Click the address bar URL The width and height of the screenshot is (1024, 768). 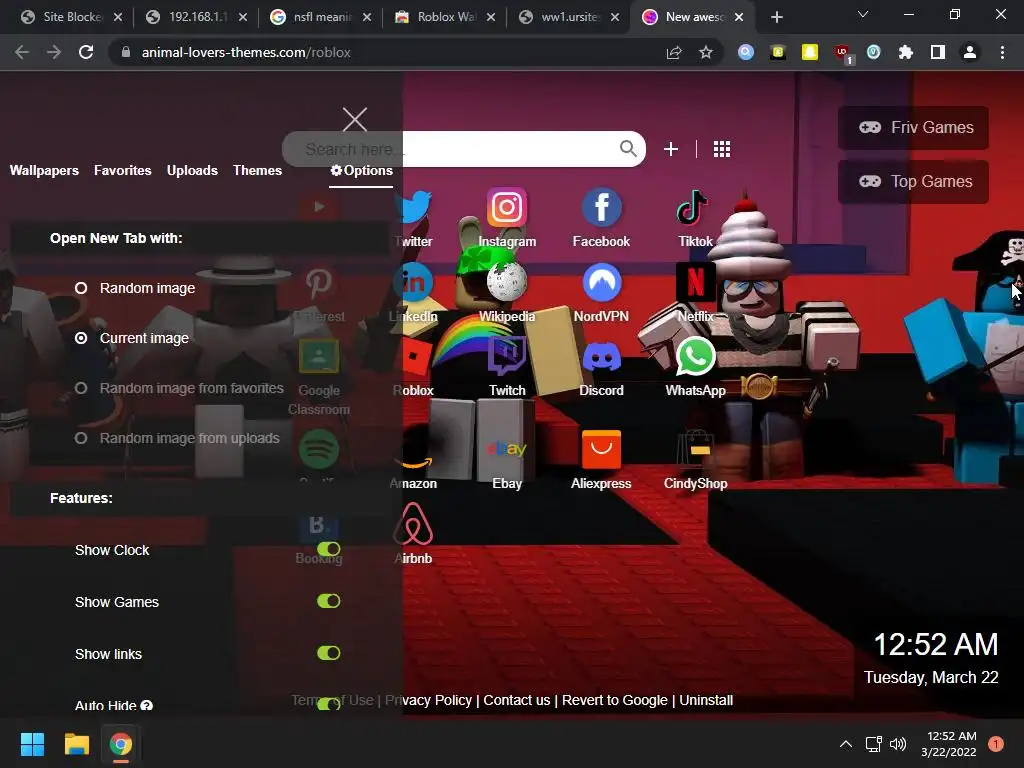click(x=246, y=52)
